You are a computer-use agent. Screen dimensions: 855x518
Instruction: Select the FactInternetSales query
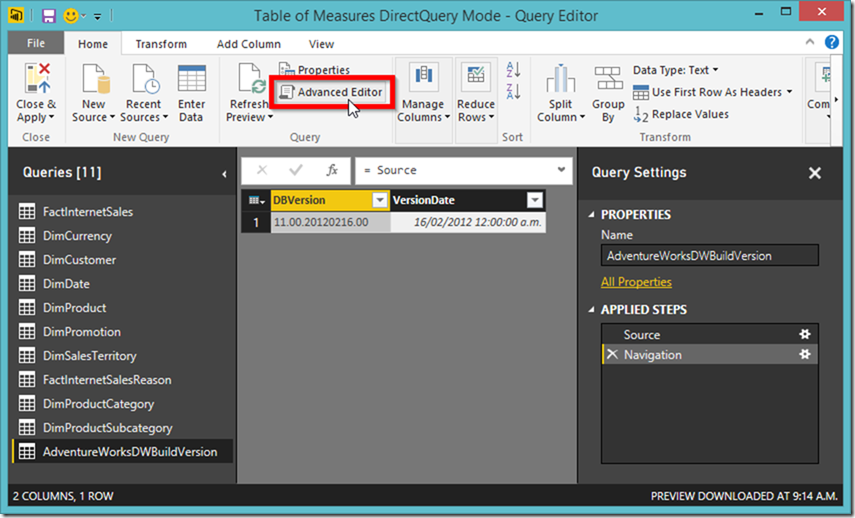pyautogui.click(x=123, y=212)
